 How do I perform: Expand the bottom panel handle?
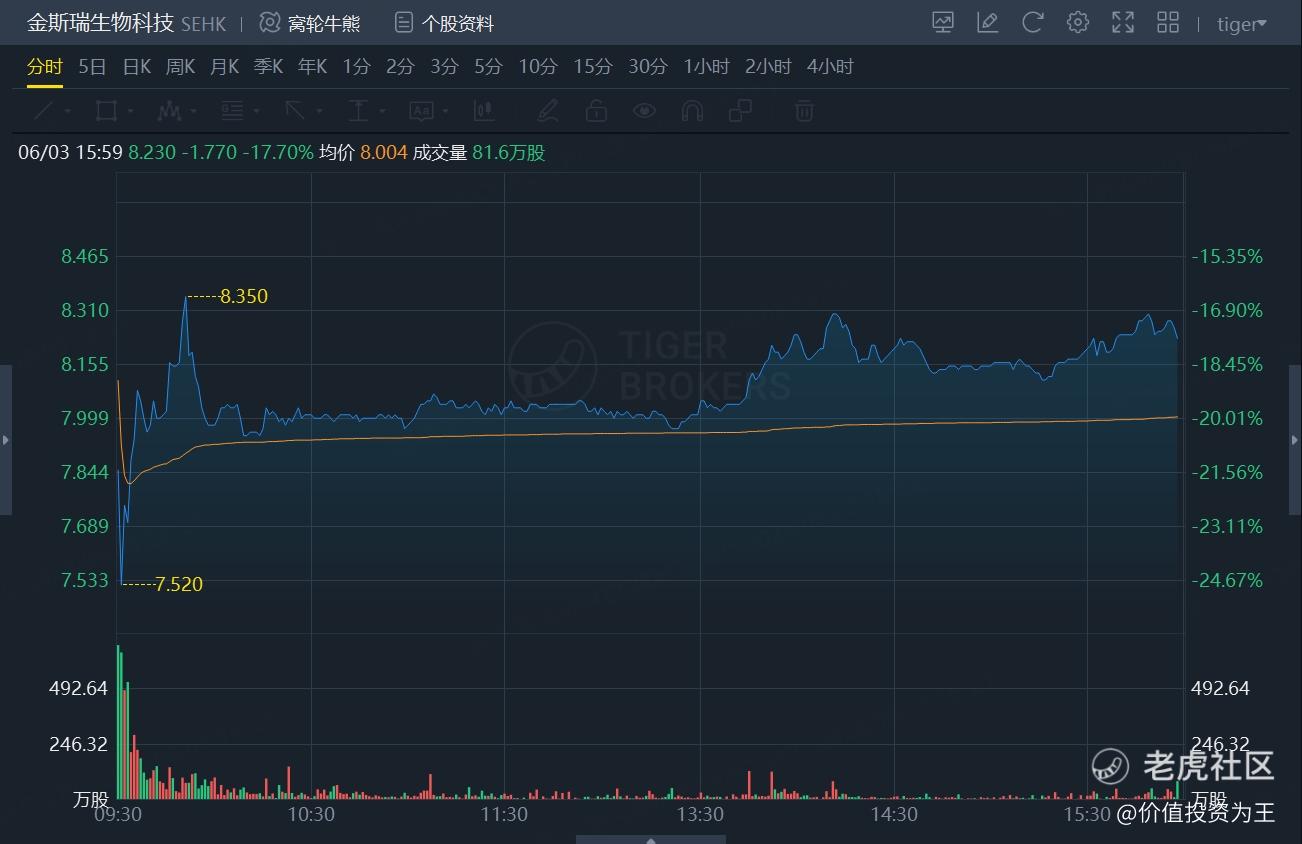(x=651, y=840)
